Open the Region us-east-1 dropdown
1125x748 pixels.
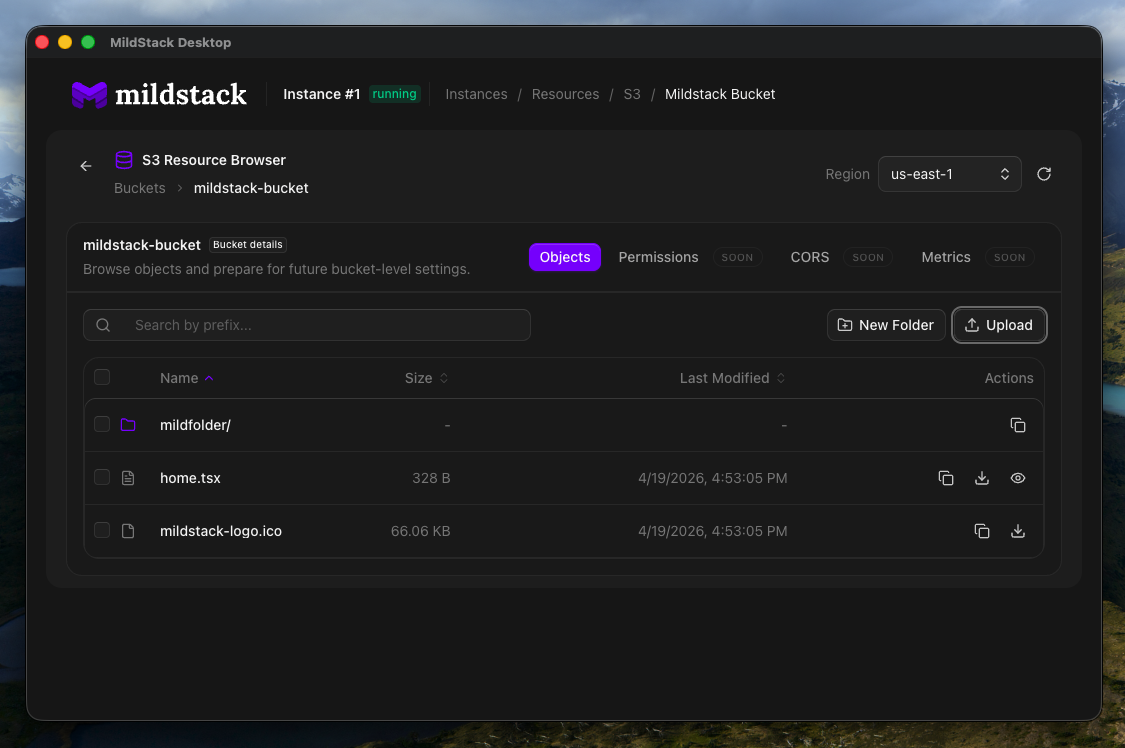pyautogui.click(x=949, y=174)
